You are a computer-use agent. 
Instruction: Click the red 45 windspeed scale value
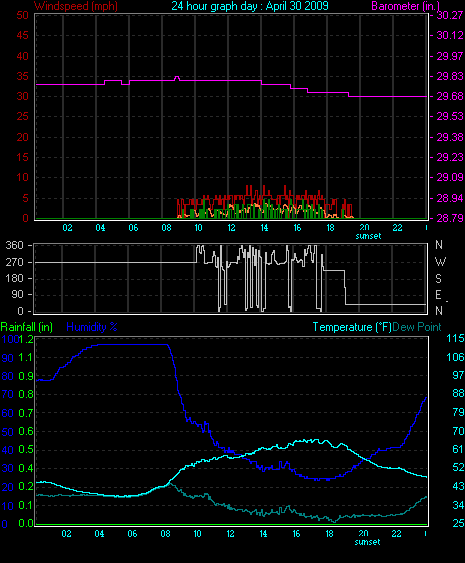click(x=22, y=36)
